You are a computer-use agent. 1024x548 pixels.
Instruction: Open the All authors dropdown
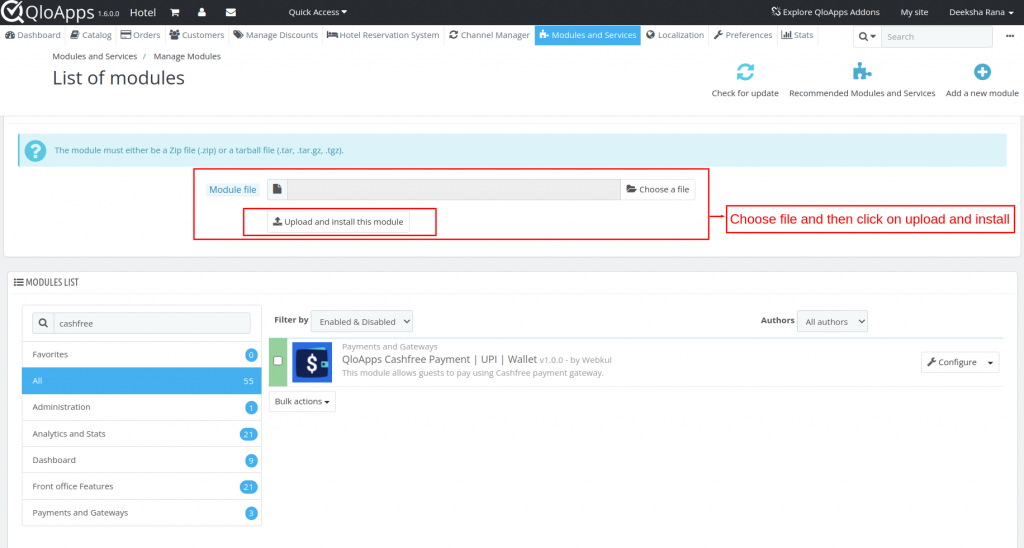click(832, 321)
